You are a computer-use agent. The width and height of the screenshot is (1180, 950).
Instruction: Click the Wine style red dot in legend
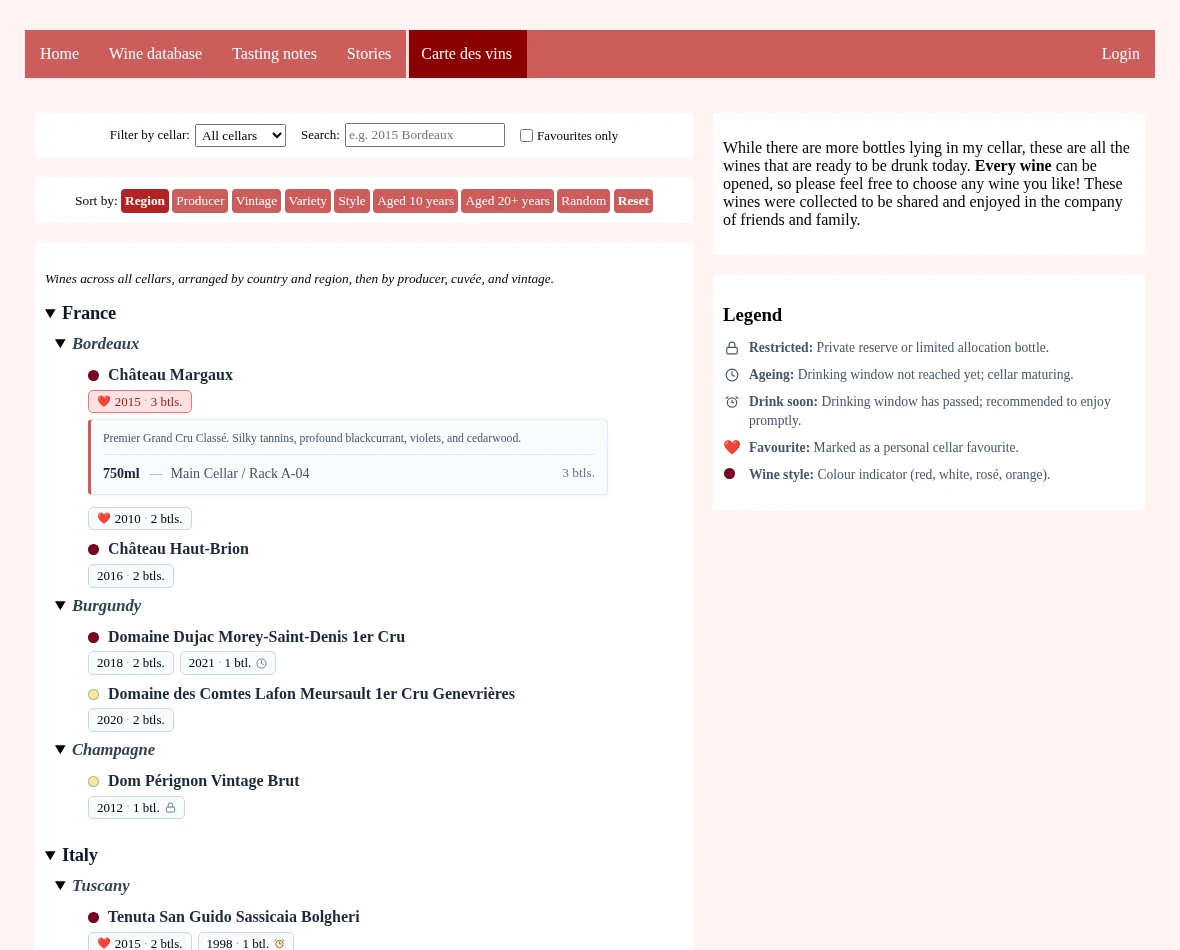point(729,474)
